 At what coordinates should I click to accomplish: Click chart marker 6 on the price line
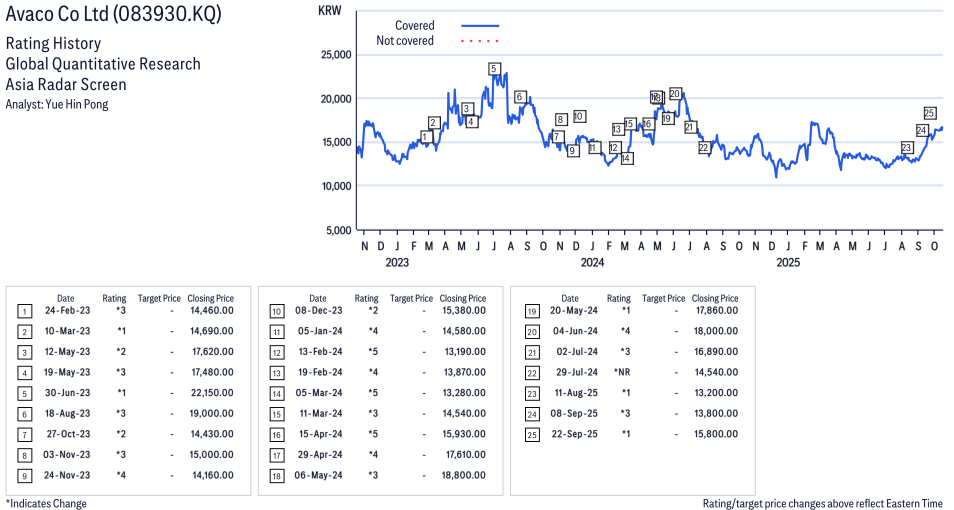click(520, 97)
